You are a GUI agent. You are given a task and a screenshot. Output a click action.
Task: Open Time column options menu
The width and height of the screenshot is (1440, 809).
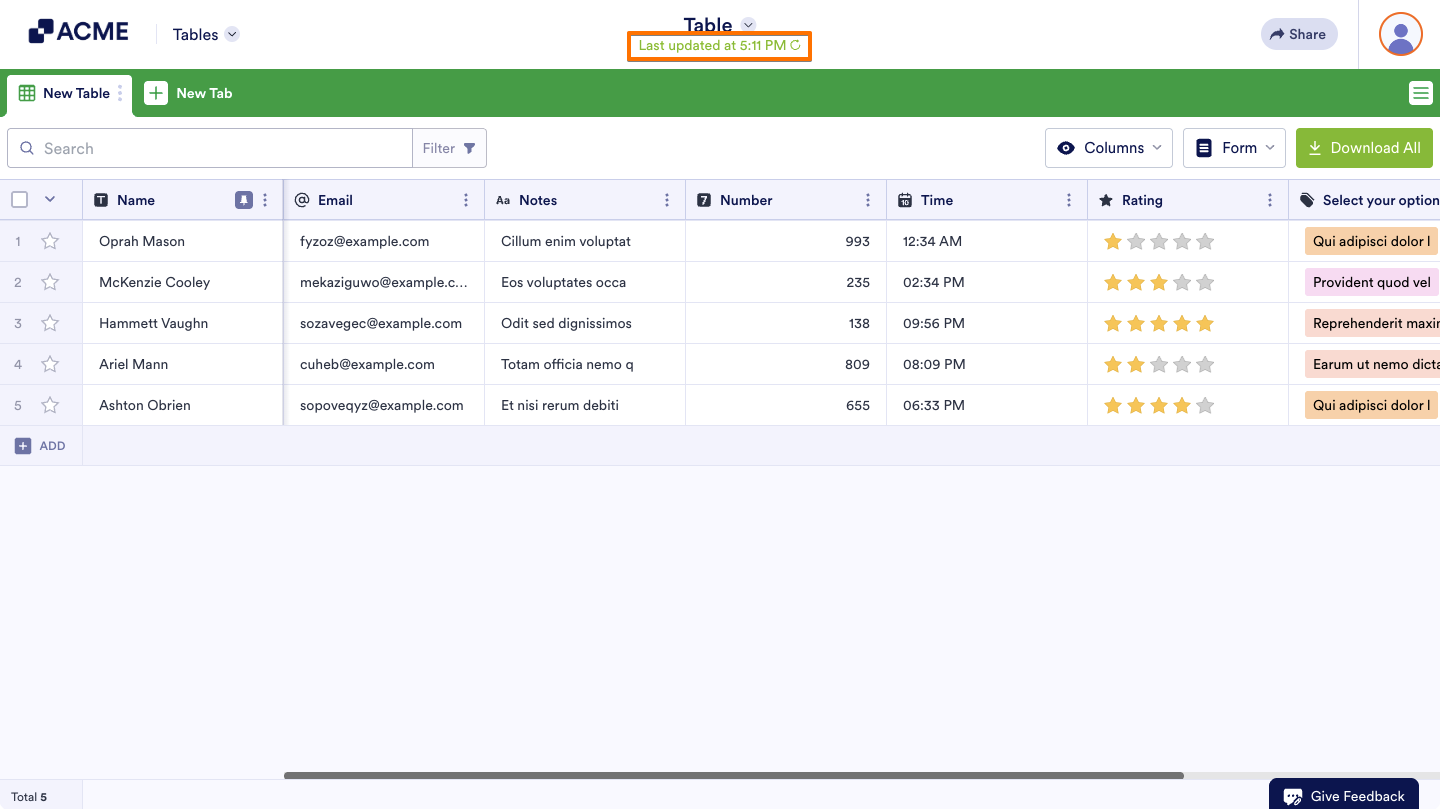(x=1069, y=200)
